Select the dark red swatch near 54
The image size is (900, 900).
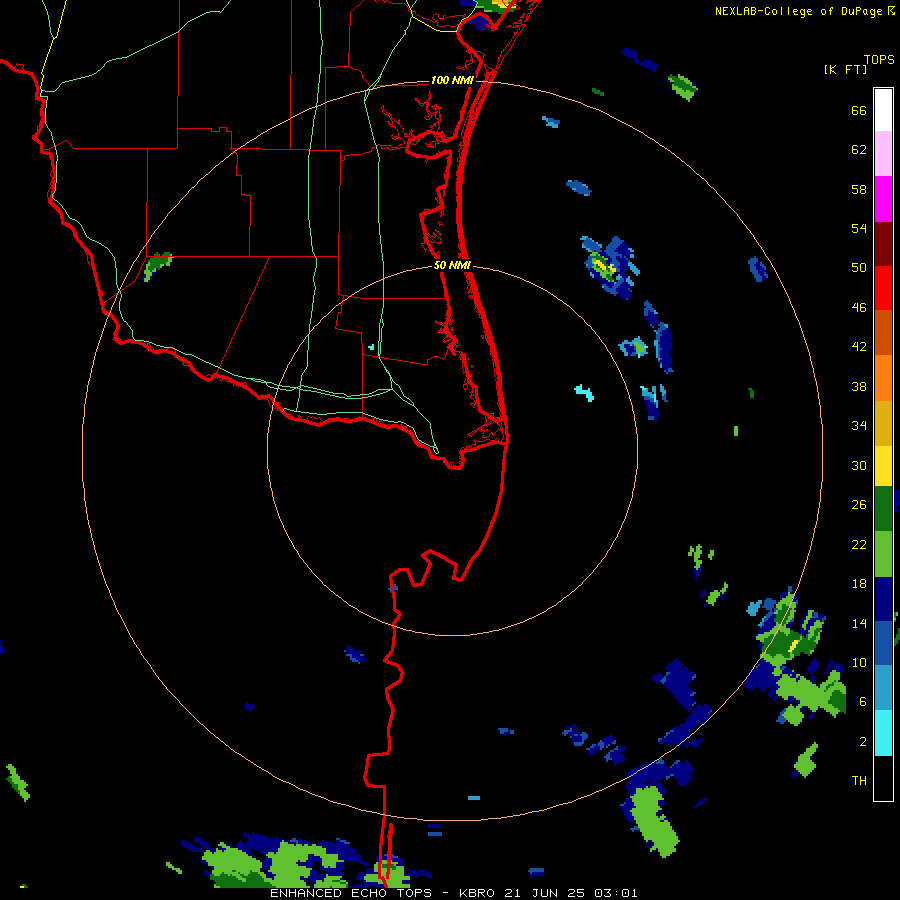883,243
